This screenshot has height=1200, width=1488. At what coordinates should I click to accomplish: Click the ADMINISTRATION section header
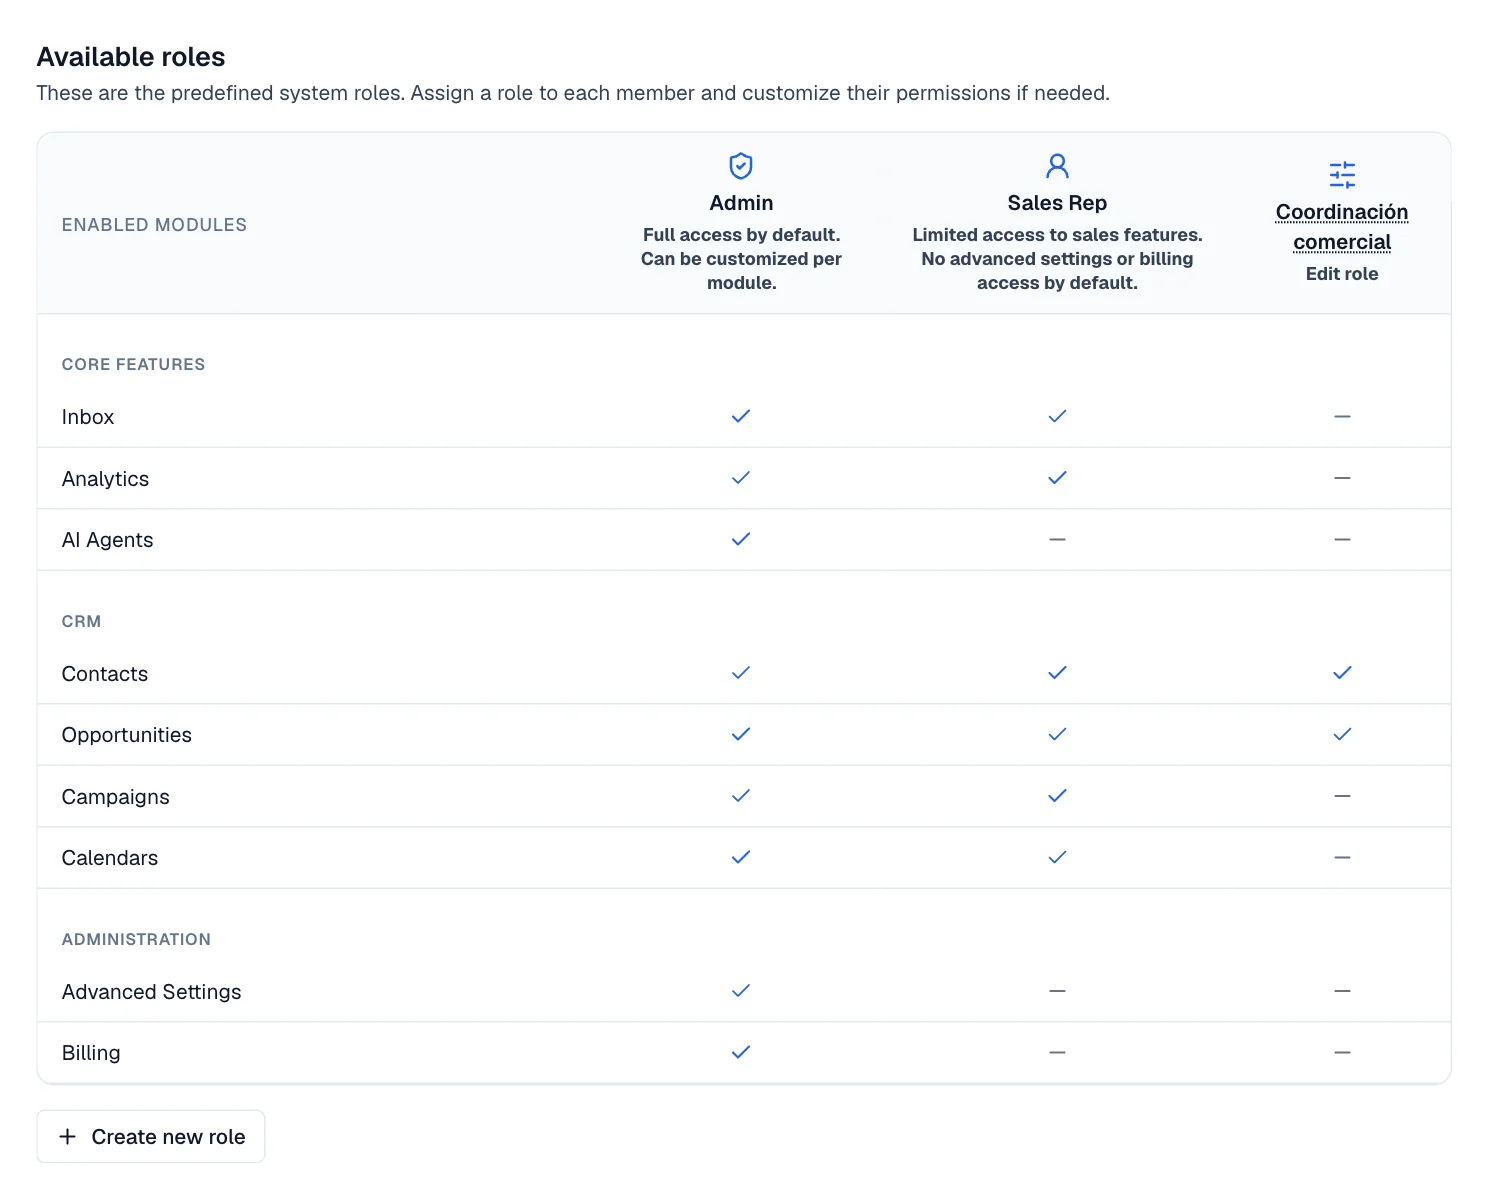[136, 939]
